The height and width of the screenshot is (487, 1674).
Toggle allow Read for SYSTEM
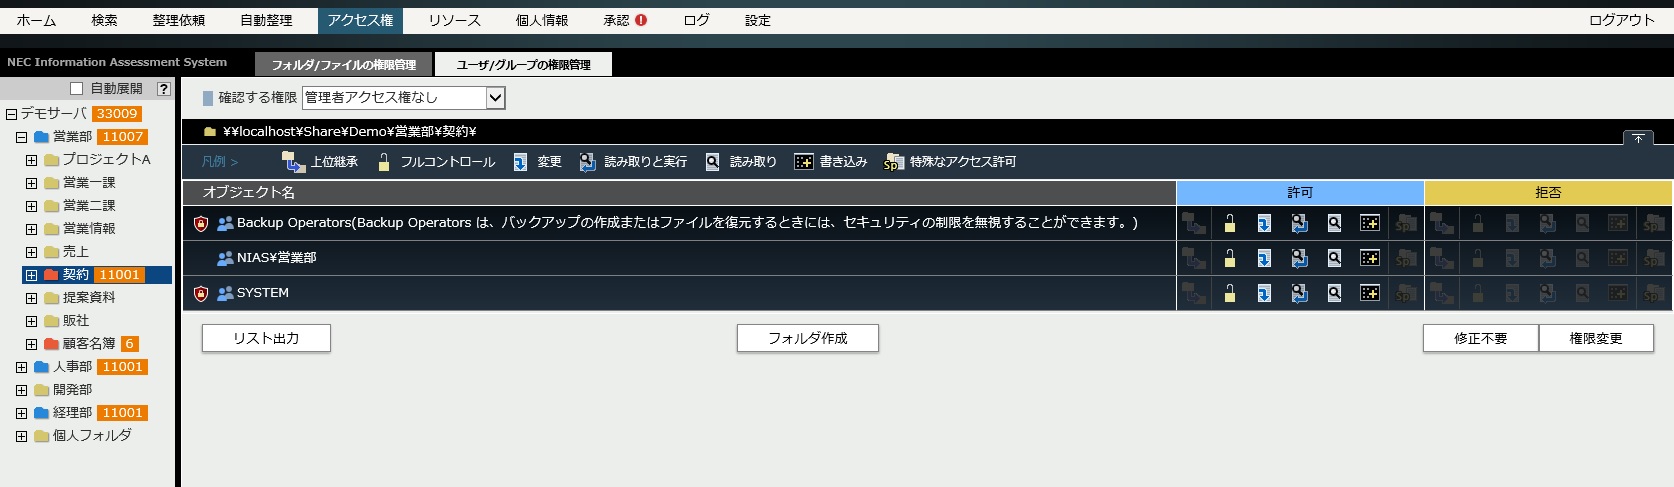(x=1334, y=293)
